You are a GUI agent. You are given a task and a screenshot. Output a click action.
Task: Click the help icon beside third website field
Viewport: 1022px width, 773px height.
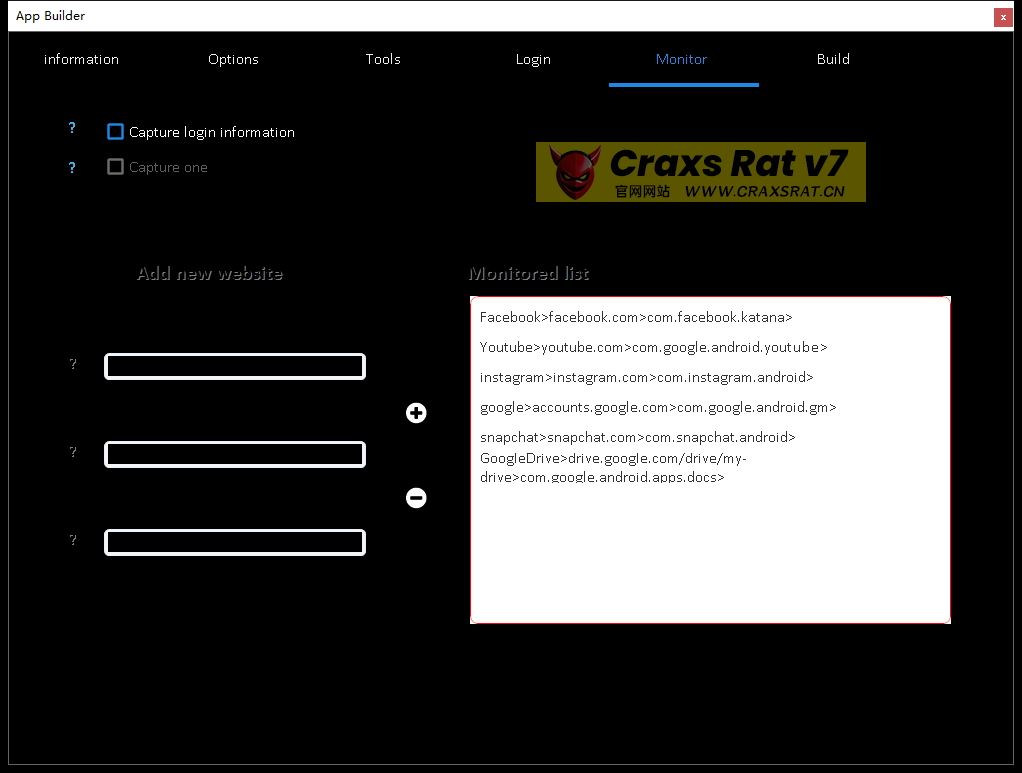point(72,540)
